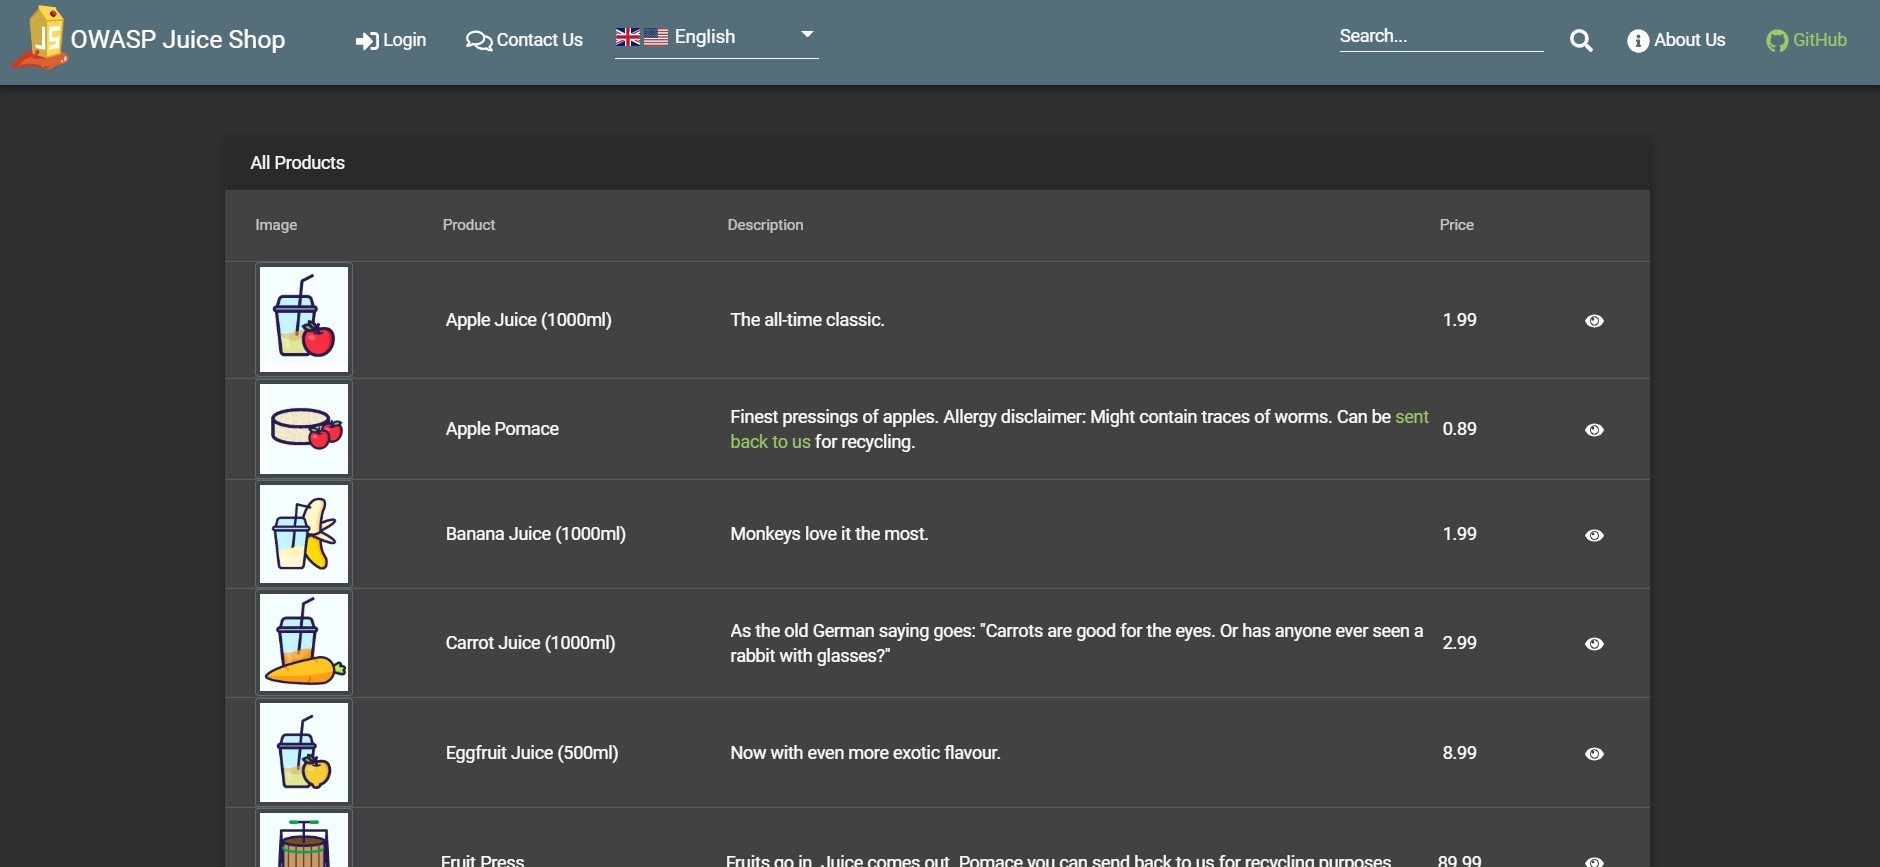Viewport: 1880px width, 867px height.
Task: Click the Apple Pomace product thumbnail
Action: tap(304, 429)
